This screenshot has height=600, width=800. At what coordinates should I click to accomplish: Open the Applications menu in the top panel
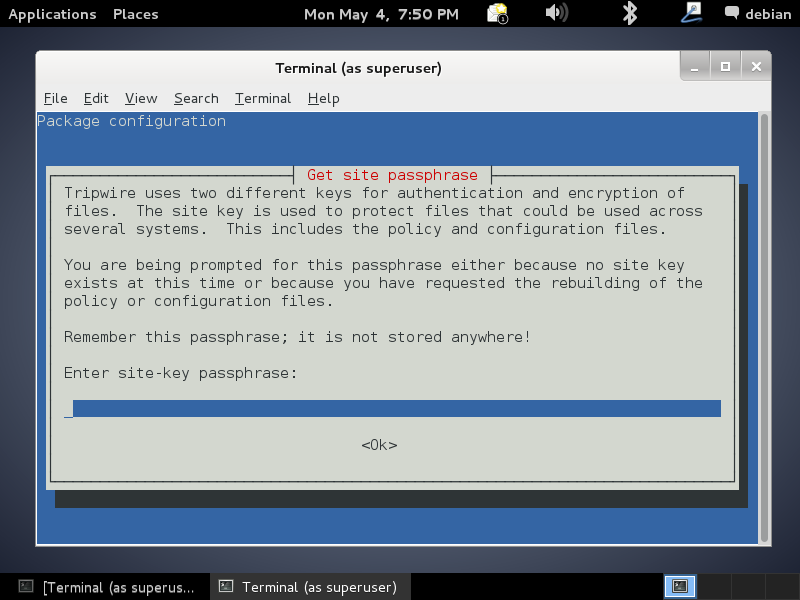coord(53,14)
